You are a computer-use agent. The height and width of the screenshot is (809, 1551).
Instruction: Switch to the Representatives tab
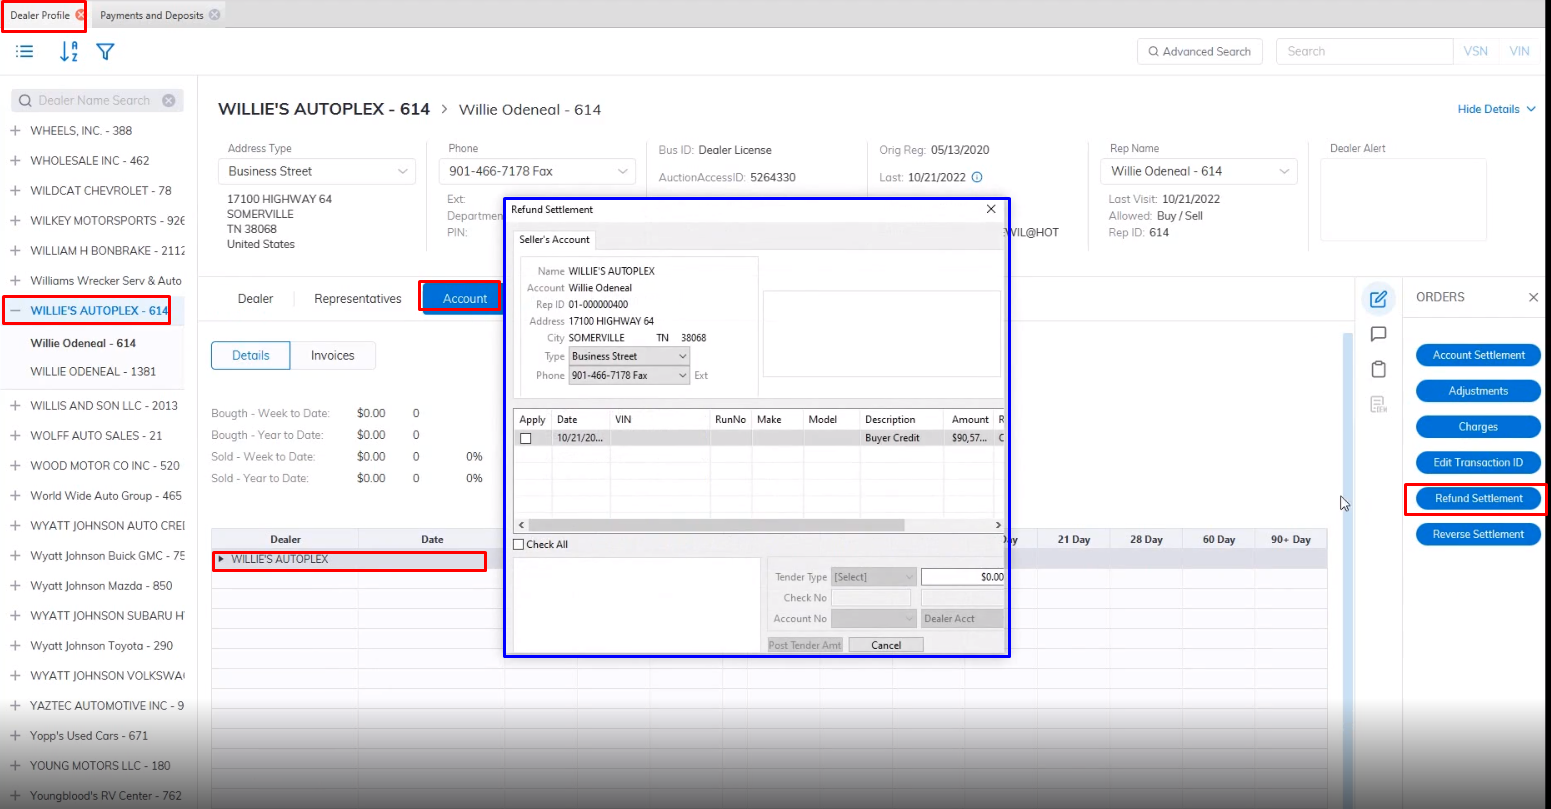click(x=357, y=299)
